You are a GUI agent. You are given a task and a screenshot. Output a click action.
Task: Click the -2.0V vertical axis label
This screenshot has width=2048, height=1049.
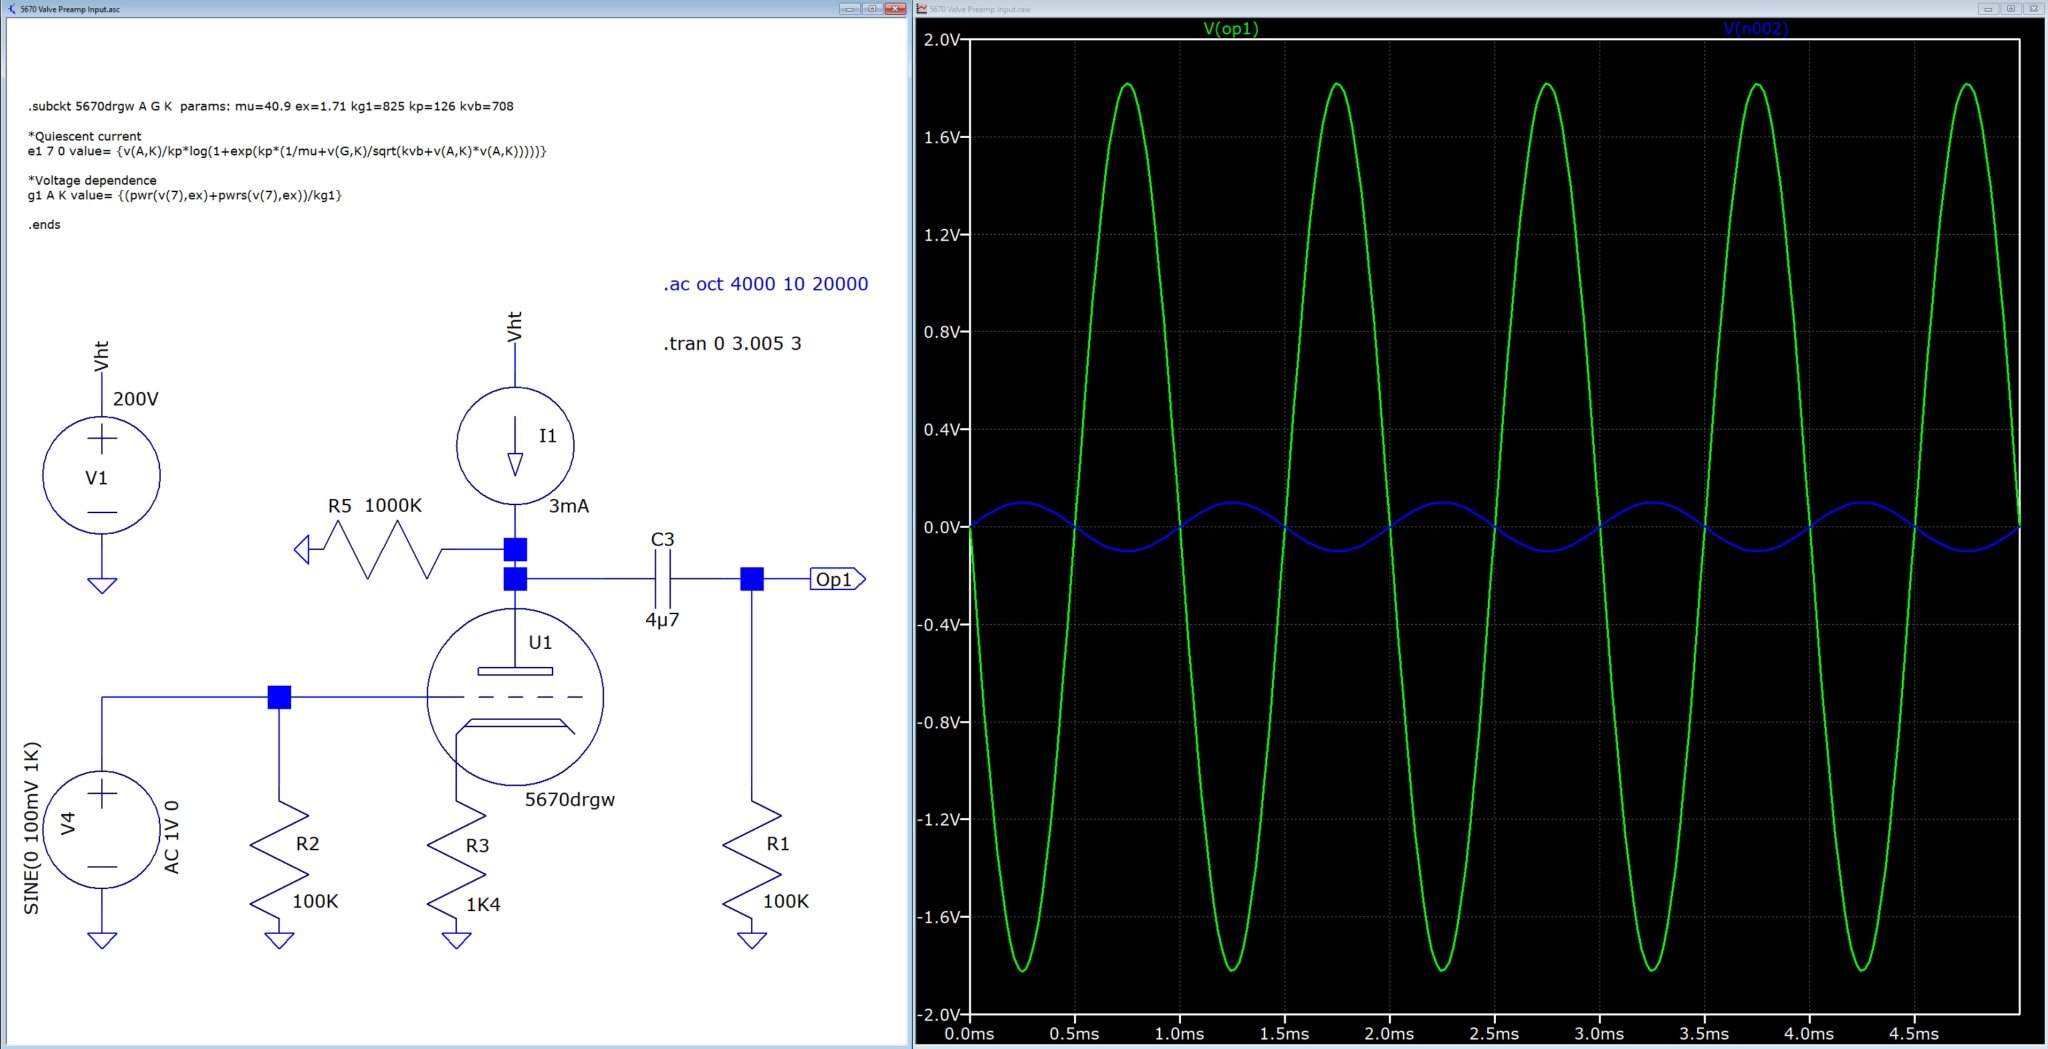939,1014
